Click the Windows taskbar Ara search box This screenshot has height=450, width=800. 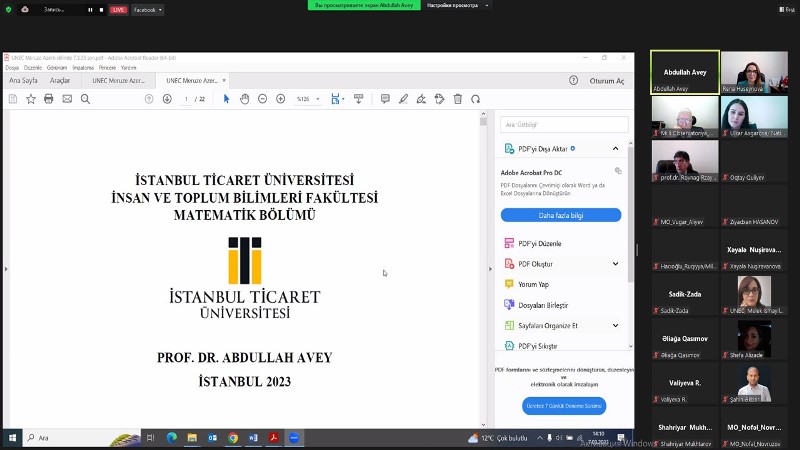coord(82,438)
